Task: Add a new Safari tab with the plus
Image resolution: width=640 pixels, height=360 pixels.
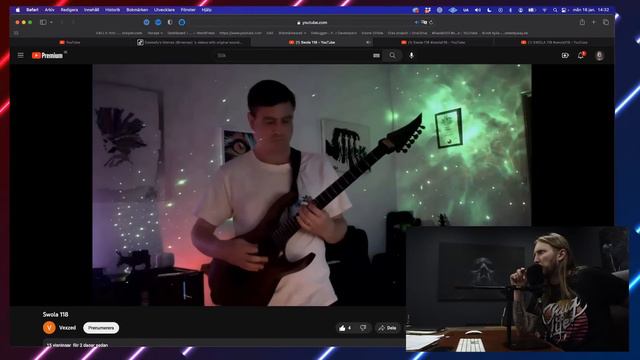Action: tap(593, 22)
